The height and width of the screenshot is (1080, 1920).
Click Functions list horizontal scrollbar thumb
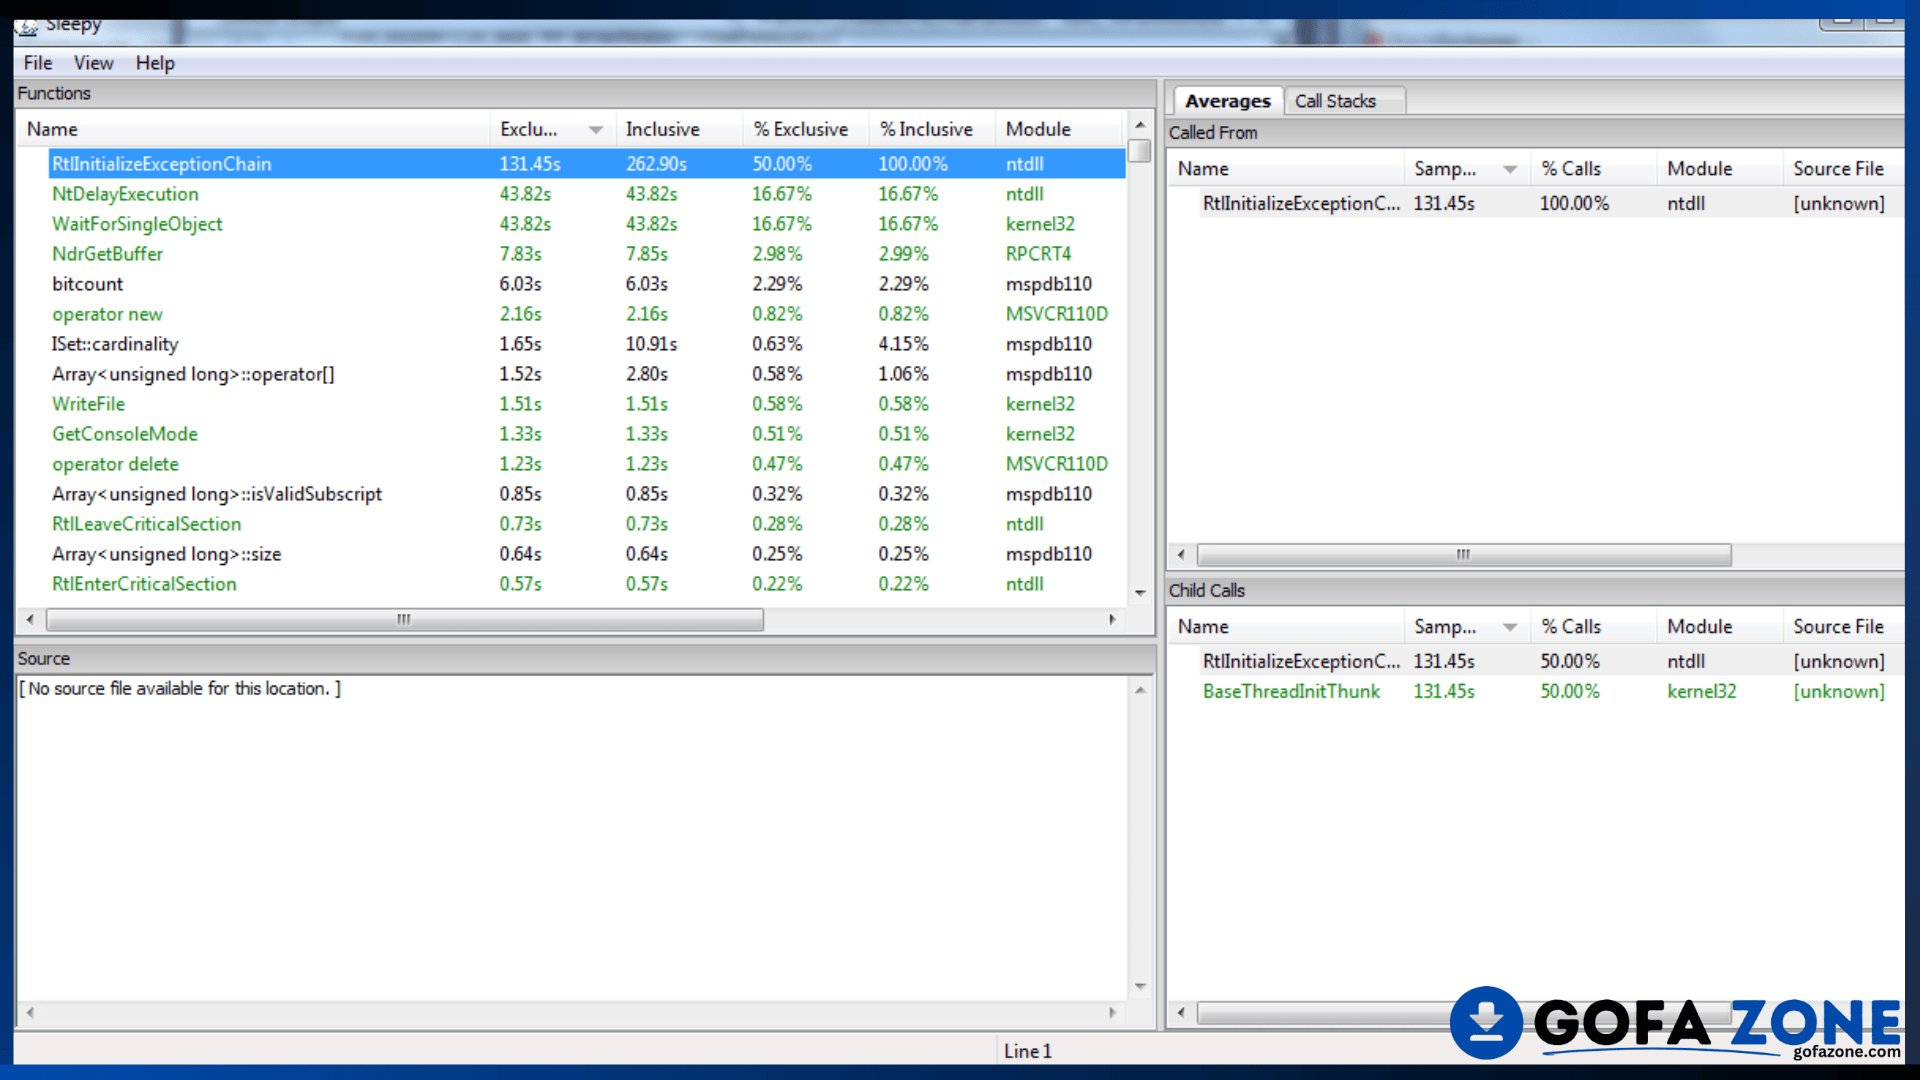point(405,620)
